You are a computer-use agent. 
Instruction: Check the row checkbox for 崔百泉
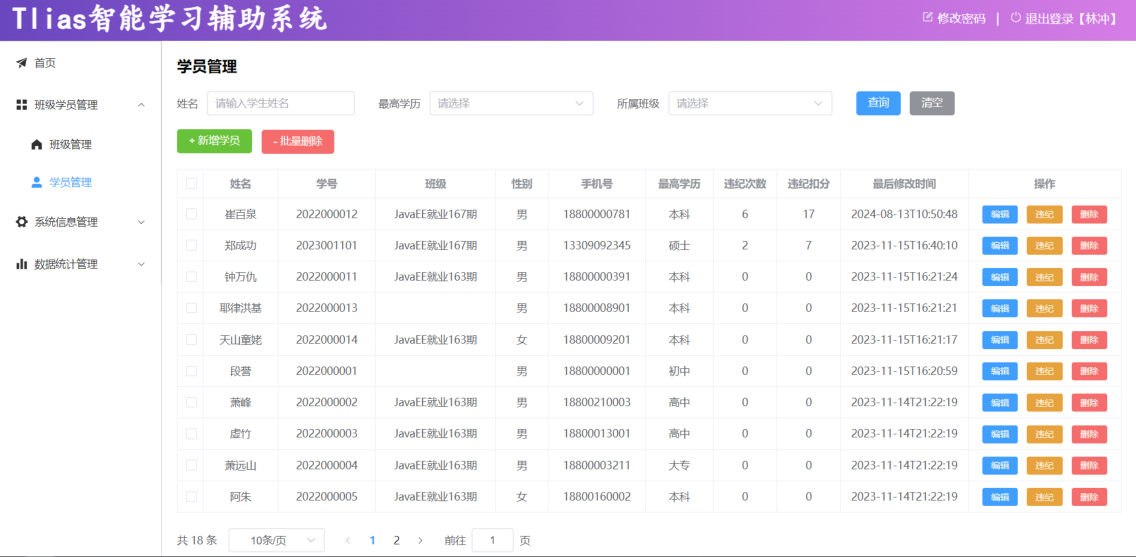(x=191, y=214)
